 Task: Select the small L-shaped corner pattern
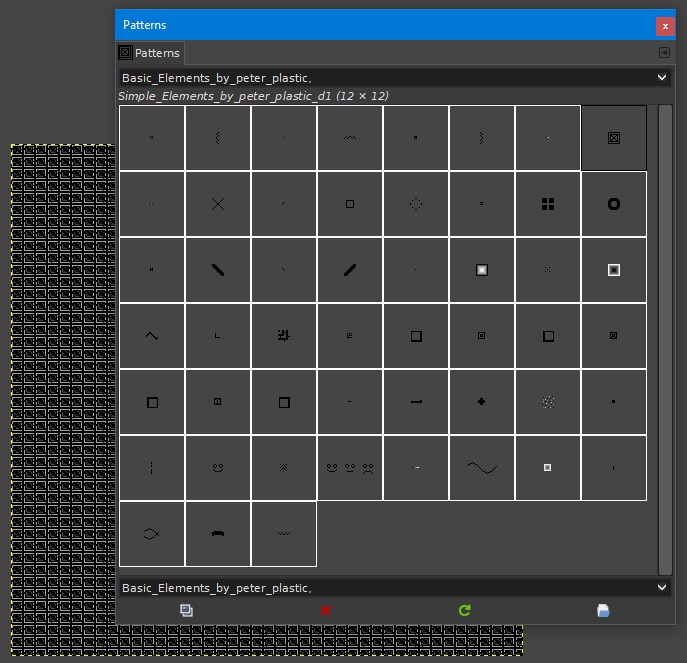click(218, 336)
